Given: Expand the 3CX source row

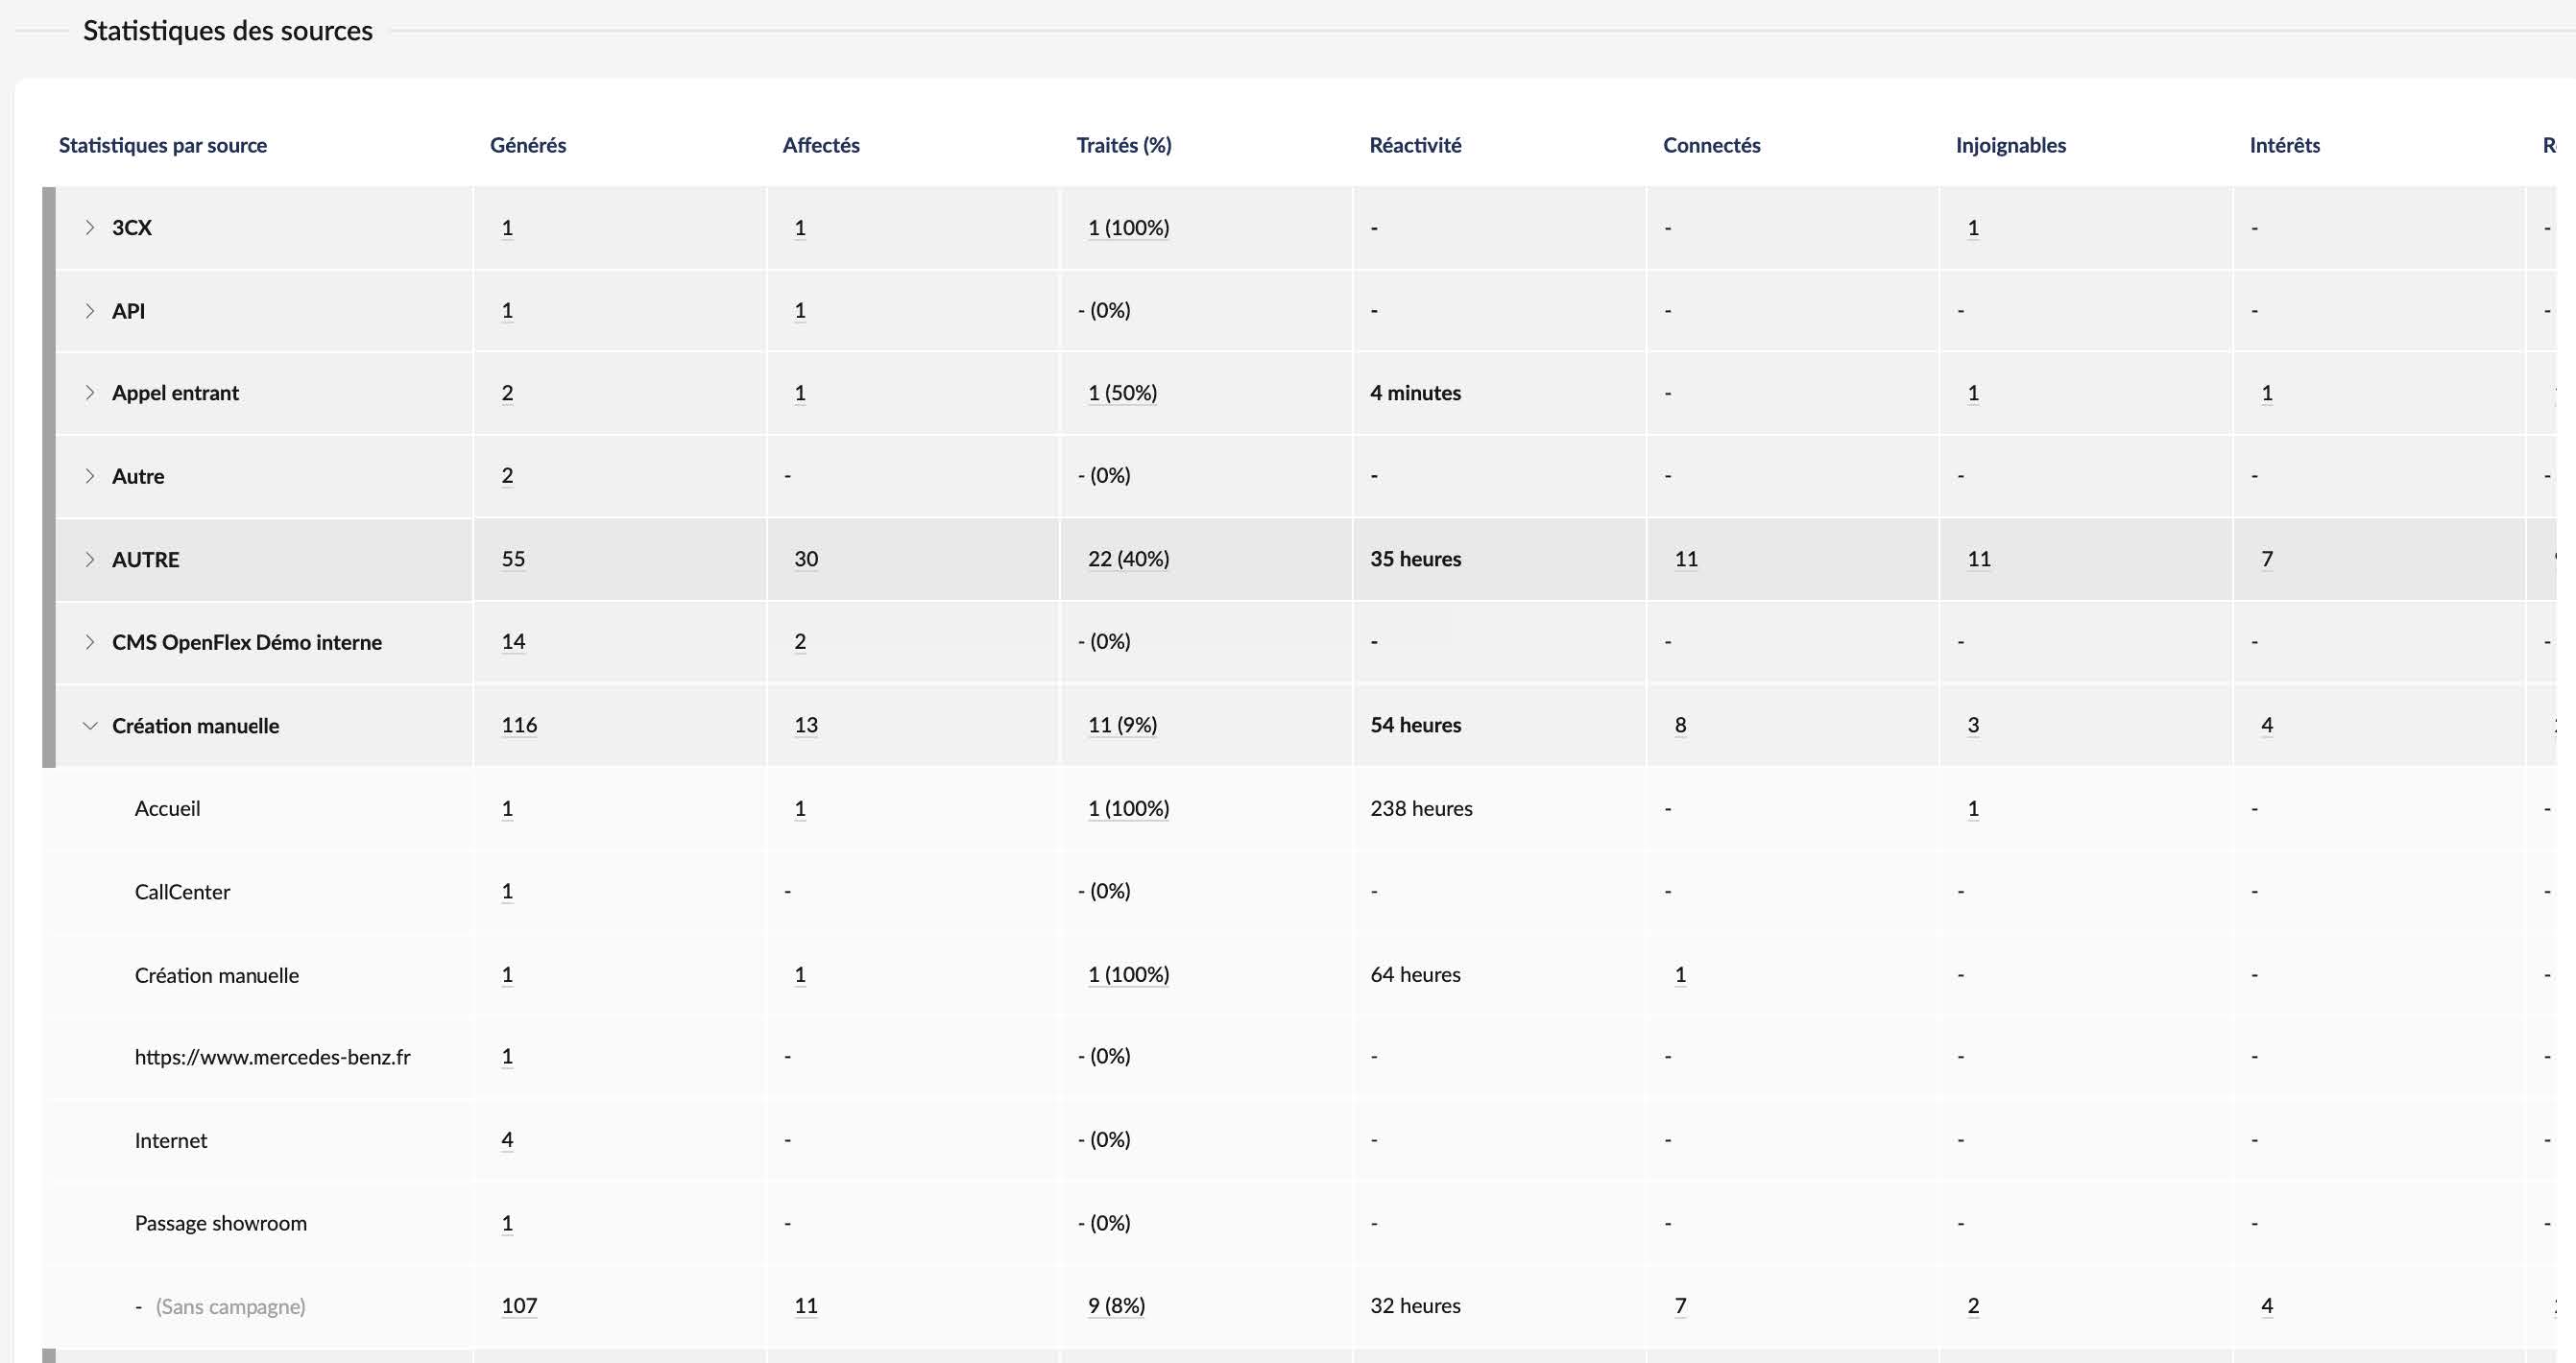Looking at the screenshot, I should tap(90, 228).
